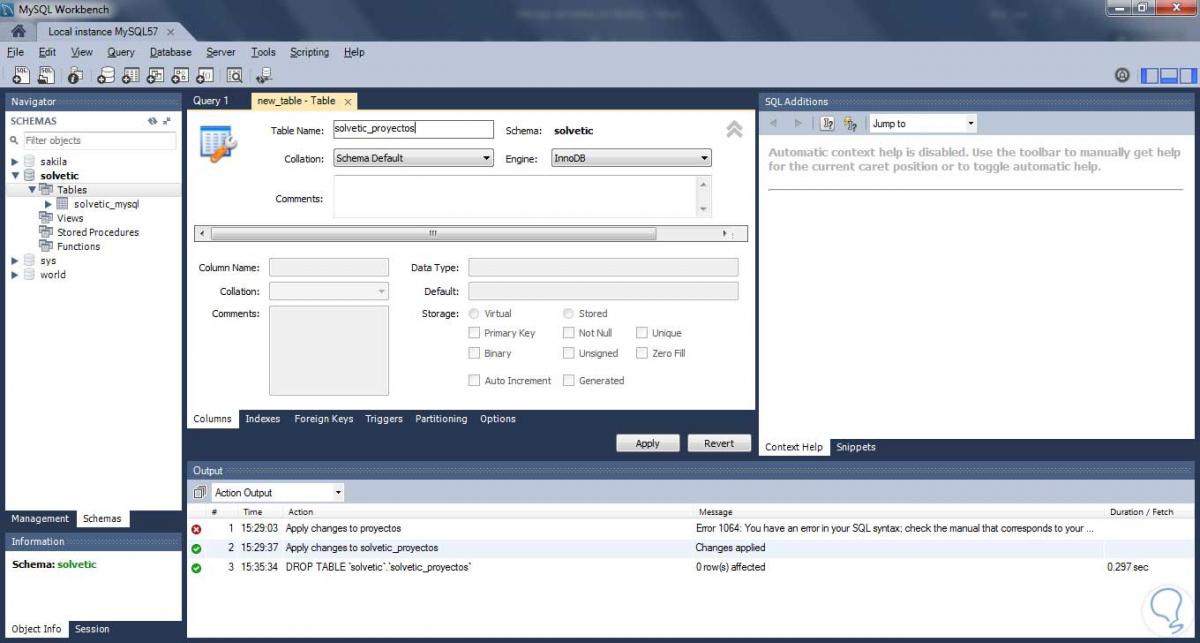Collapse schema tree icon next to refresh
This screenshot has width=1200, height=643.
(x=167, y=121)
